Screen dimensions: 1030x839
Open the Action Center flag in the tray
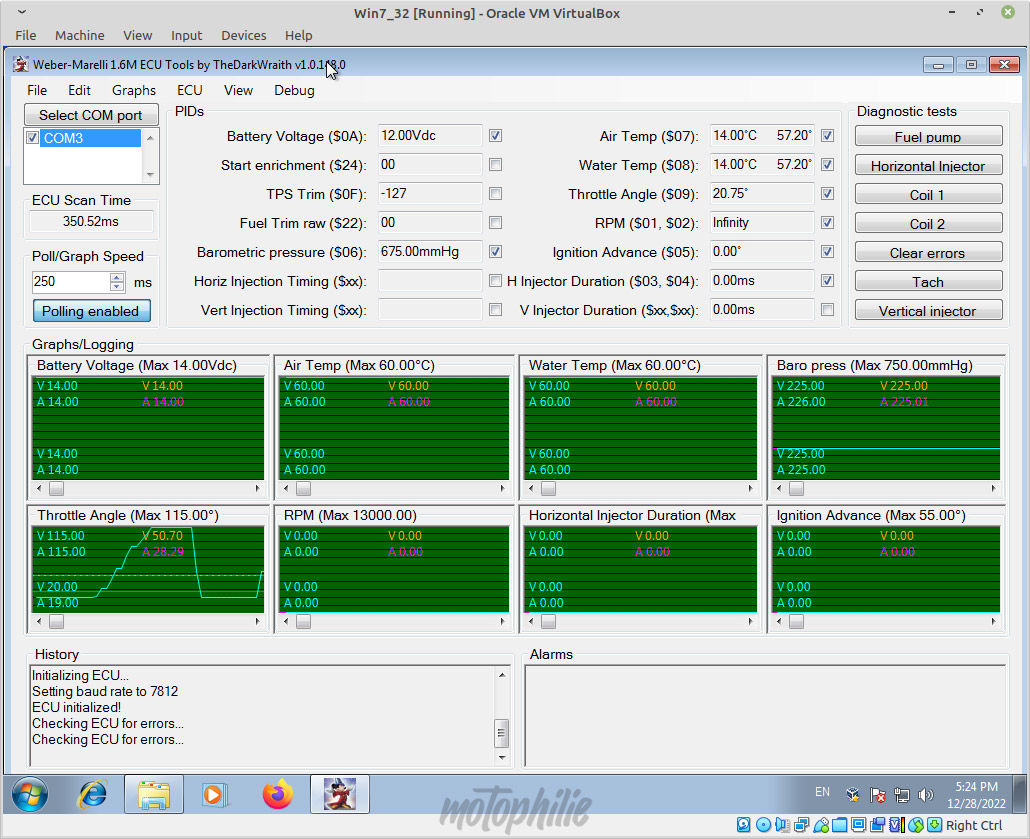coord(878,794)
